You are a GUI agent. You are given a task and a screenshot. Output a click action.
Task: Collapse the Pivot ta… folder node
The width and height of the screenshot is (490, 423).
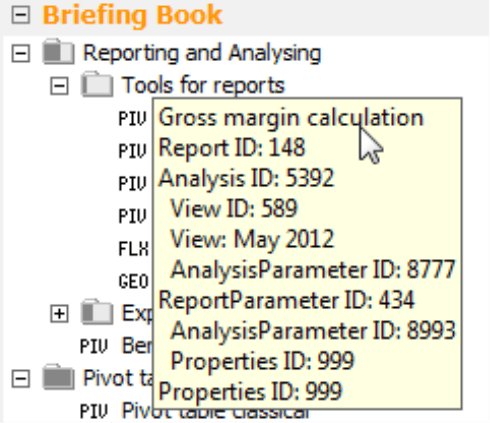[x=21, y=379]
